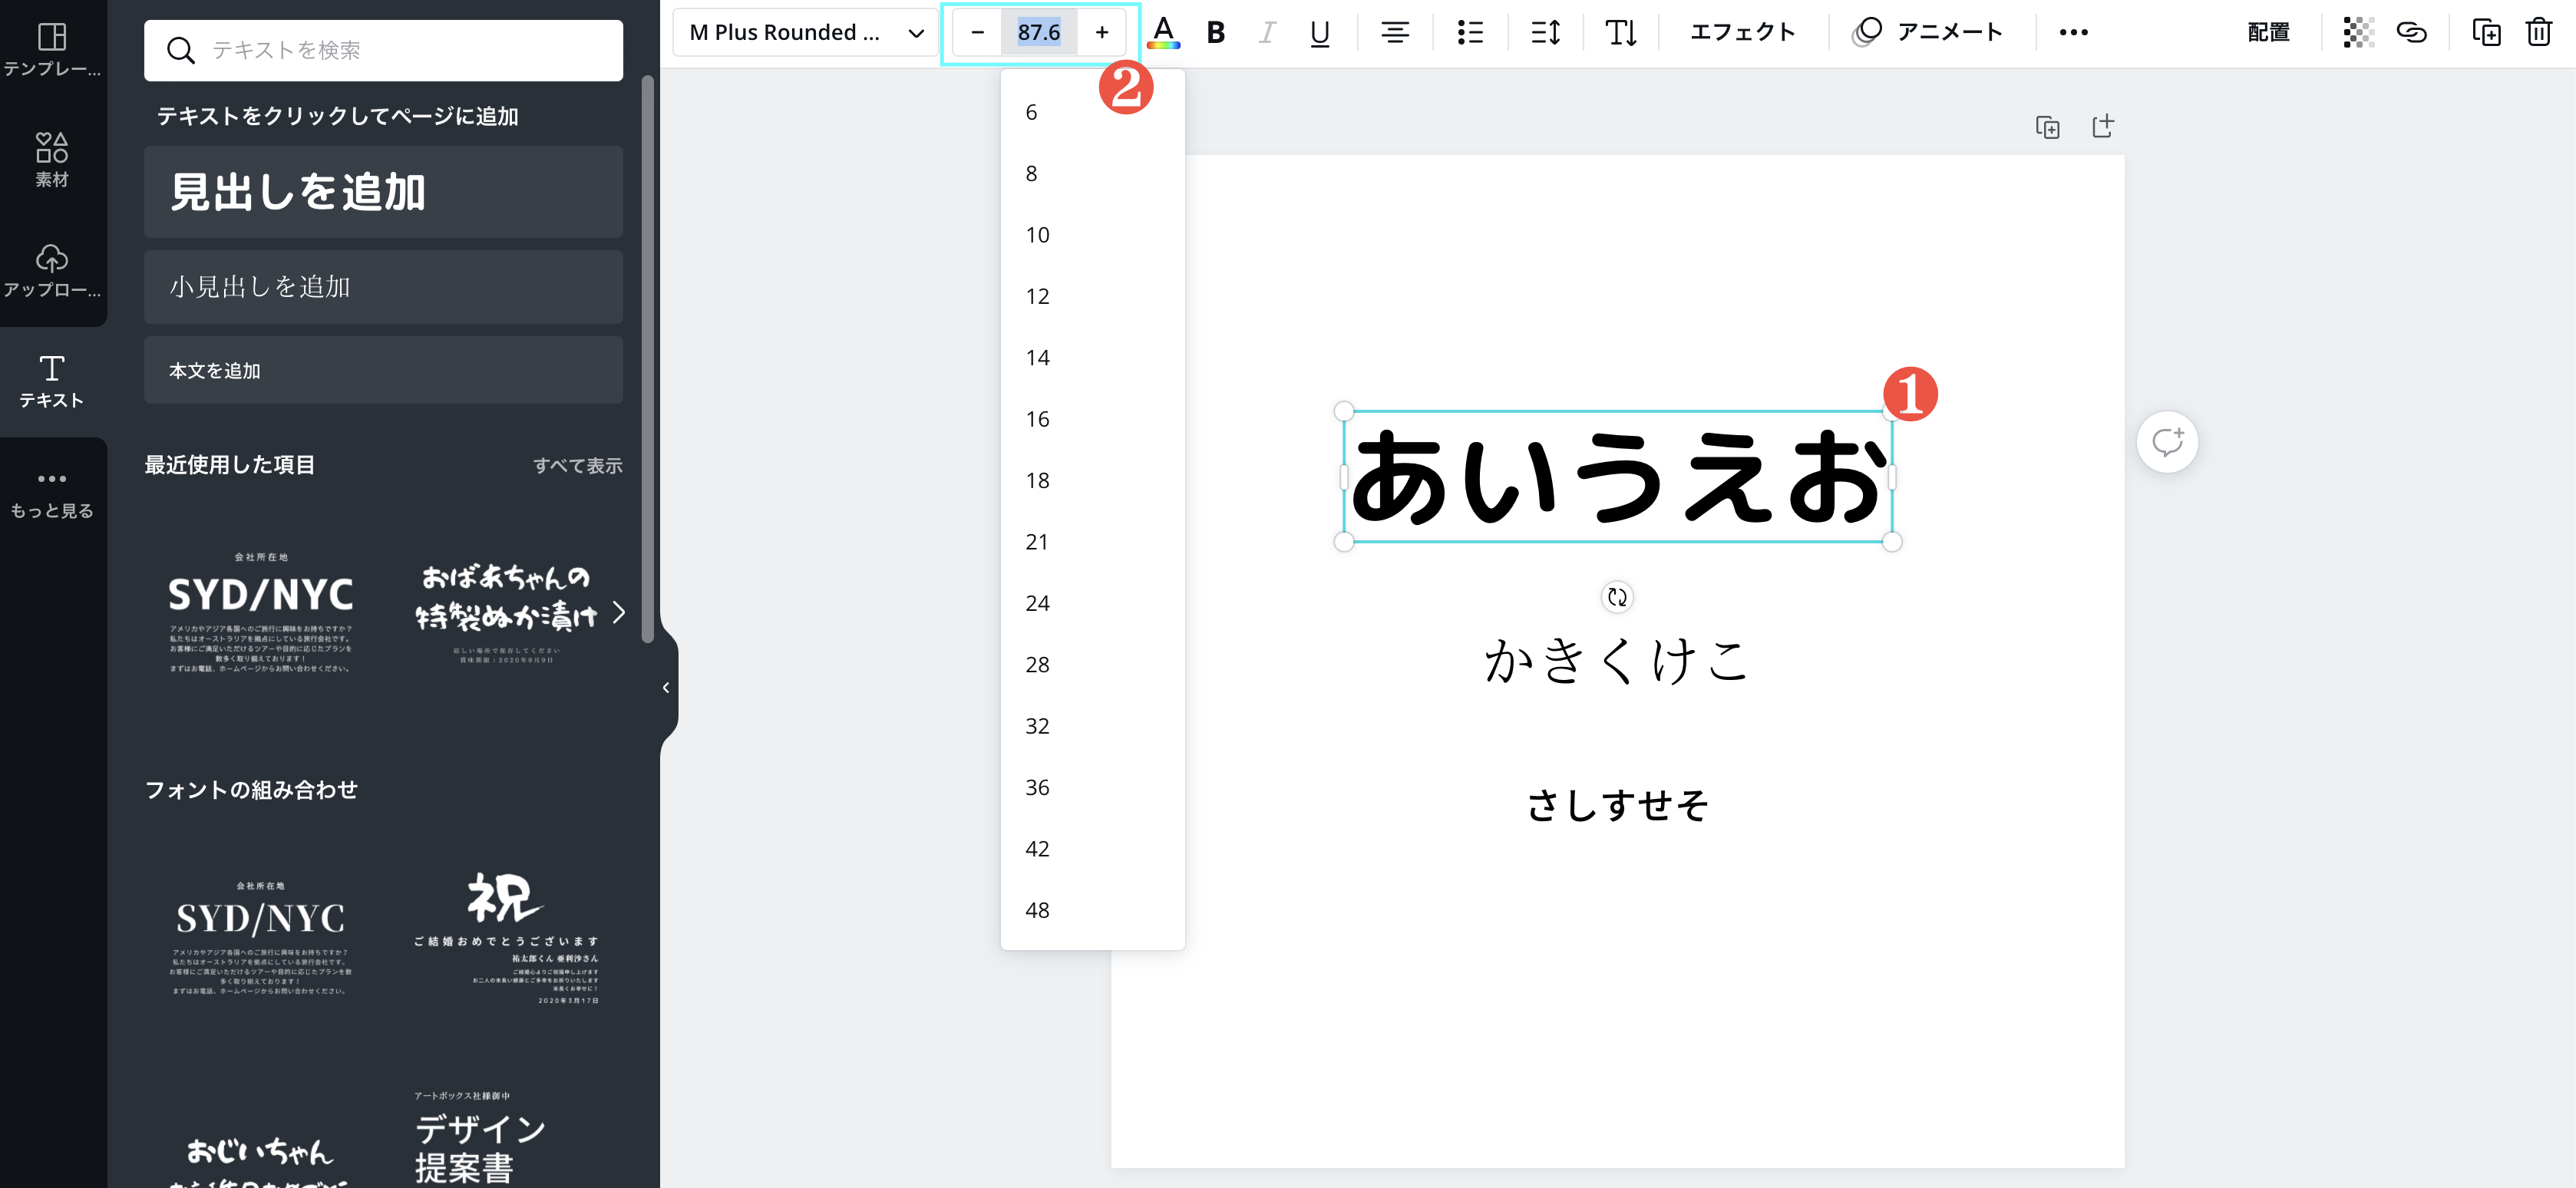The height and width of the screenshot is (1188, 2576).
Task: Select font size 24
Action: coord(1092,603)
